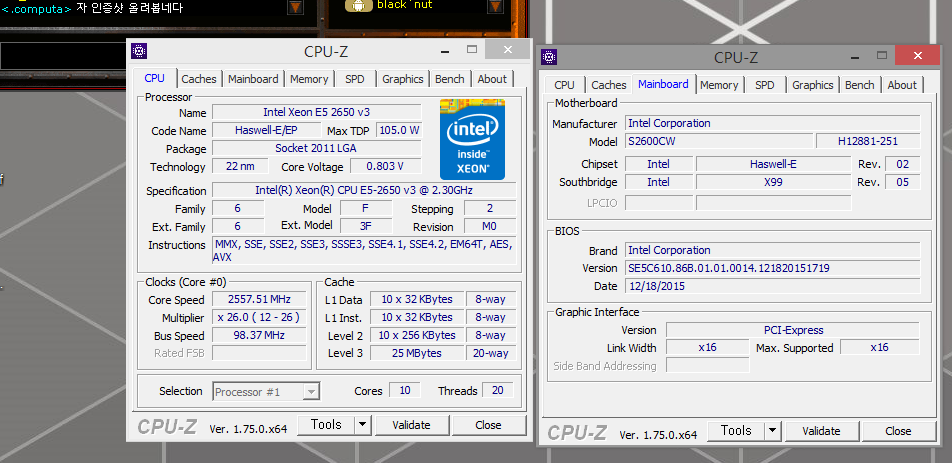Click the Android avatar icon beside black nut
Screen dimensions: 952x463
pos(359,5)
